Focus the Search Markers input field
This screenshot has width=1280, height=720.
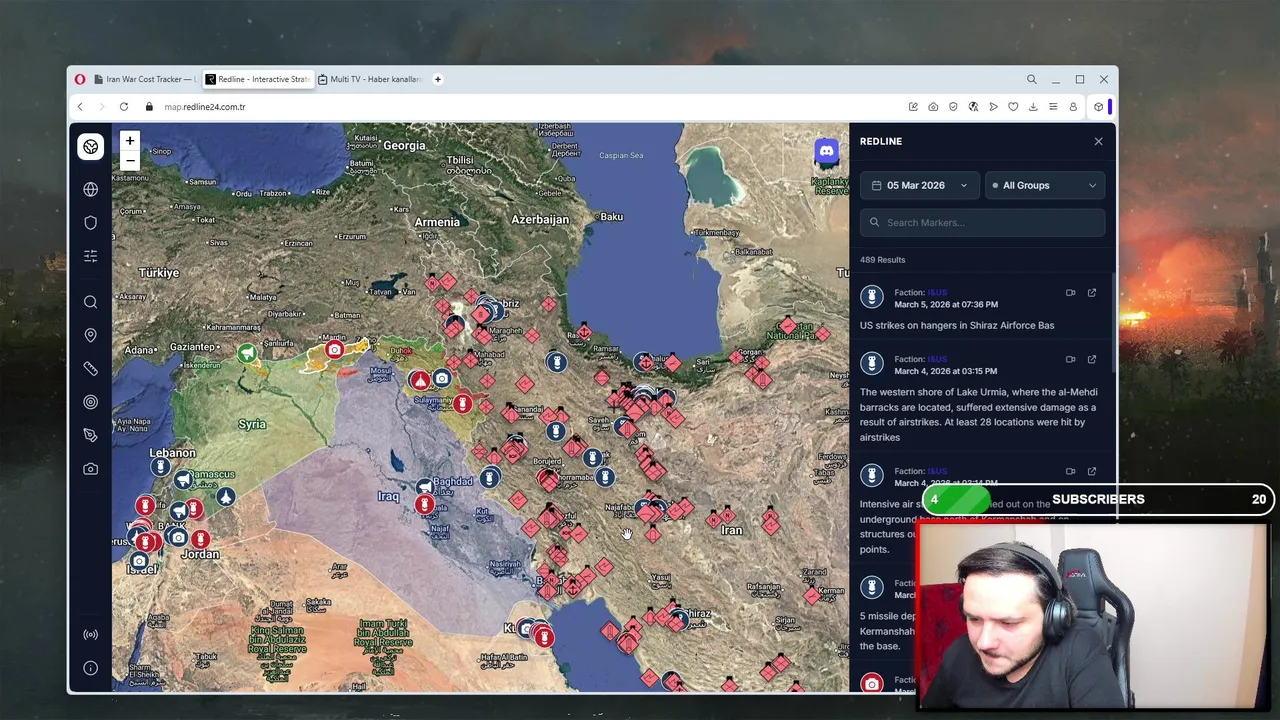(982, 223)
